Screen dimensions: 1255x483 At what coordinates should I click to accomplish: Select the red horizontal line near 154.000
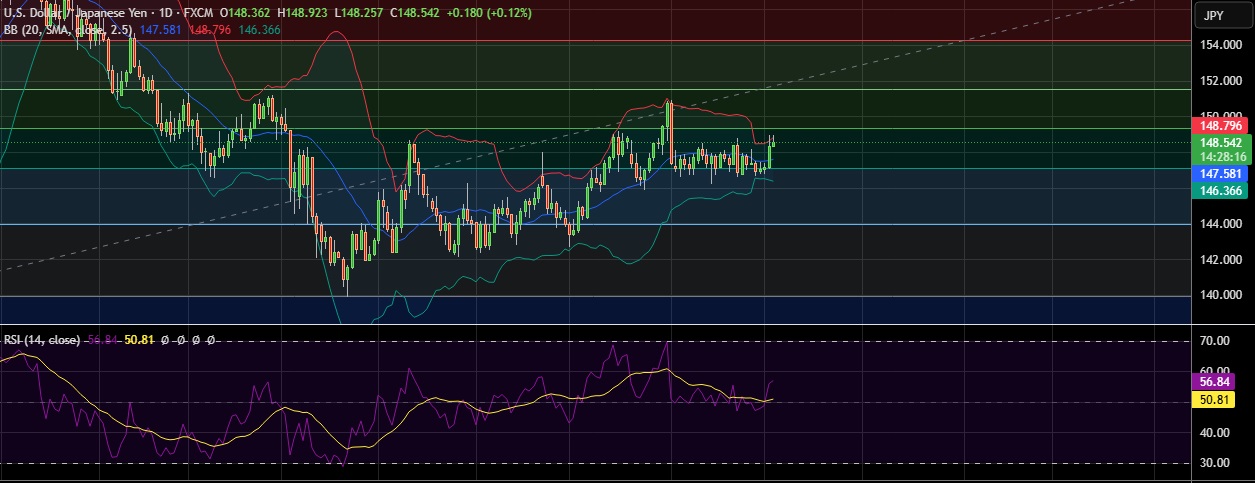coord(600,42)
